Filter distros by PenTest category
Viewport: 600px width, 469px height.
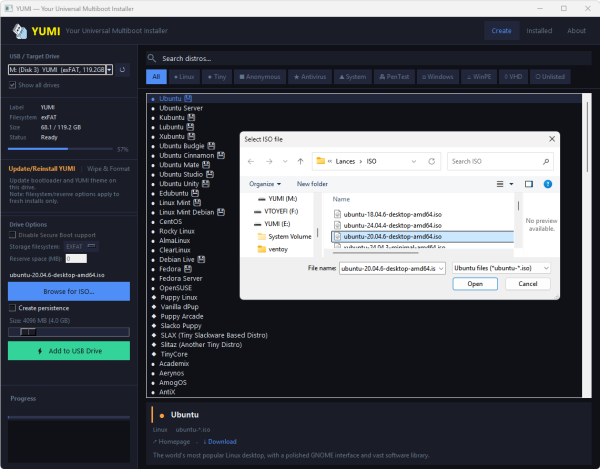click(395, 77)
